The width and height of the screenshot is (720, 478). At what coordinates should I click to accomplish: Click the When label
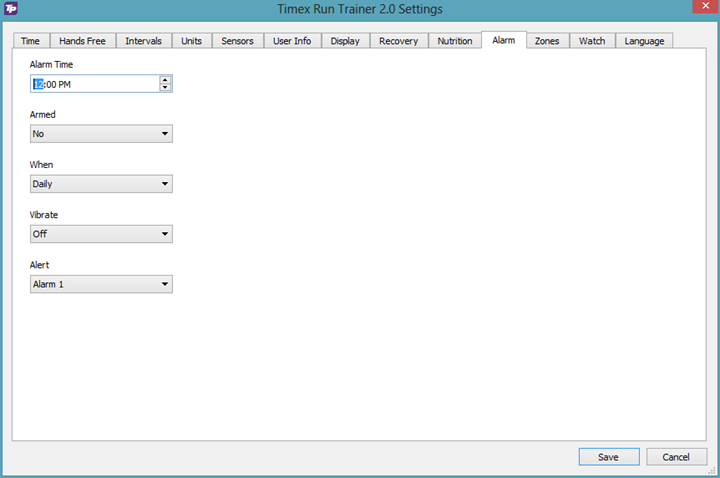coord(41,164)
